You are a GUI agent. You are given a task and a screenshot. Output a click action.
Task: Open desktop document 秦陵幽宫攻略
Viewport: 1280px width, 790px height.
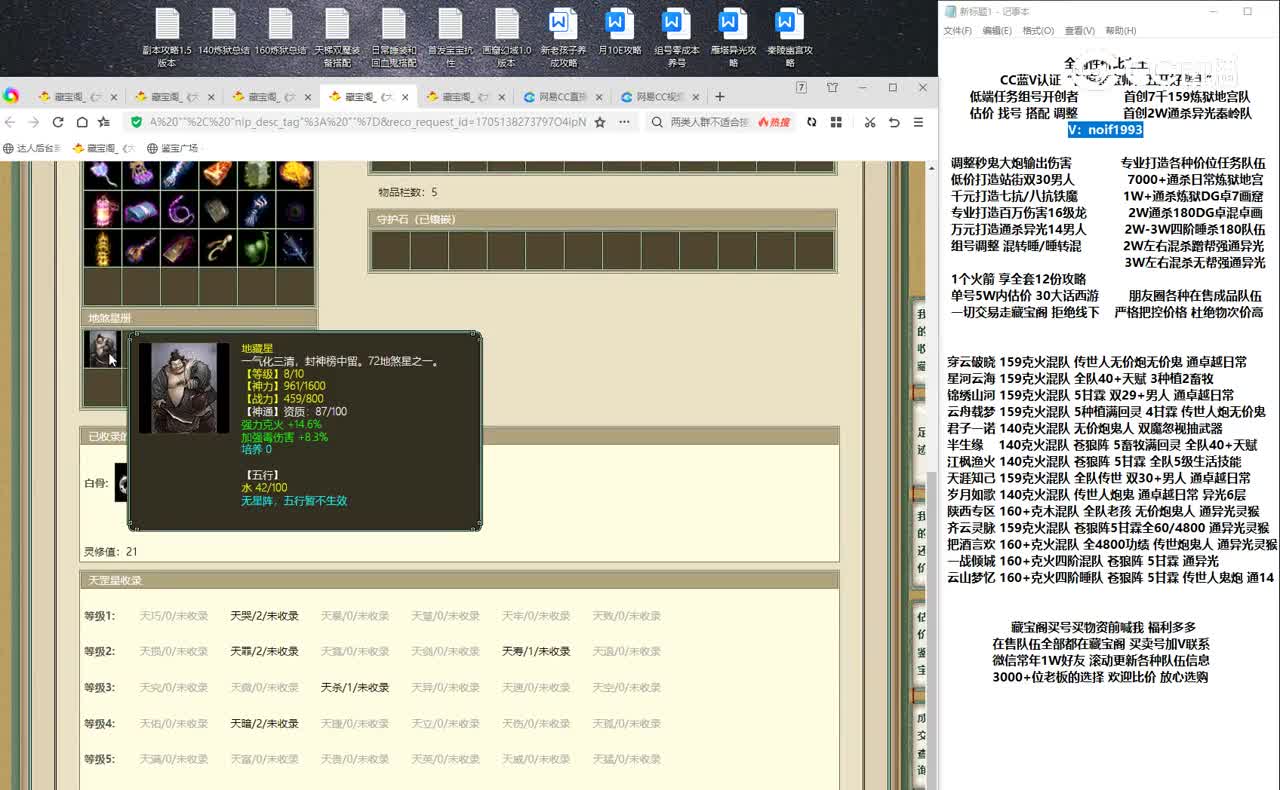[790, 38]
